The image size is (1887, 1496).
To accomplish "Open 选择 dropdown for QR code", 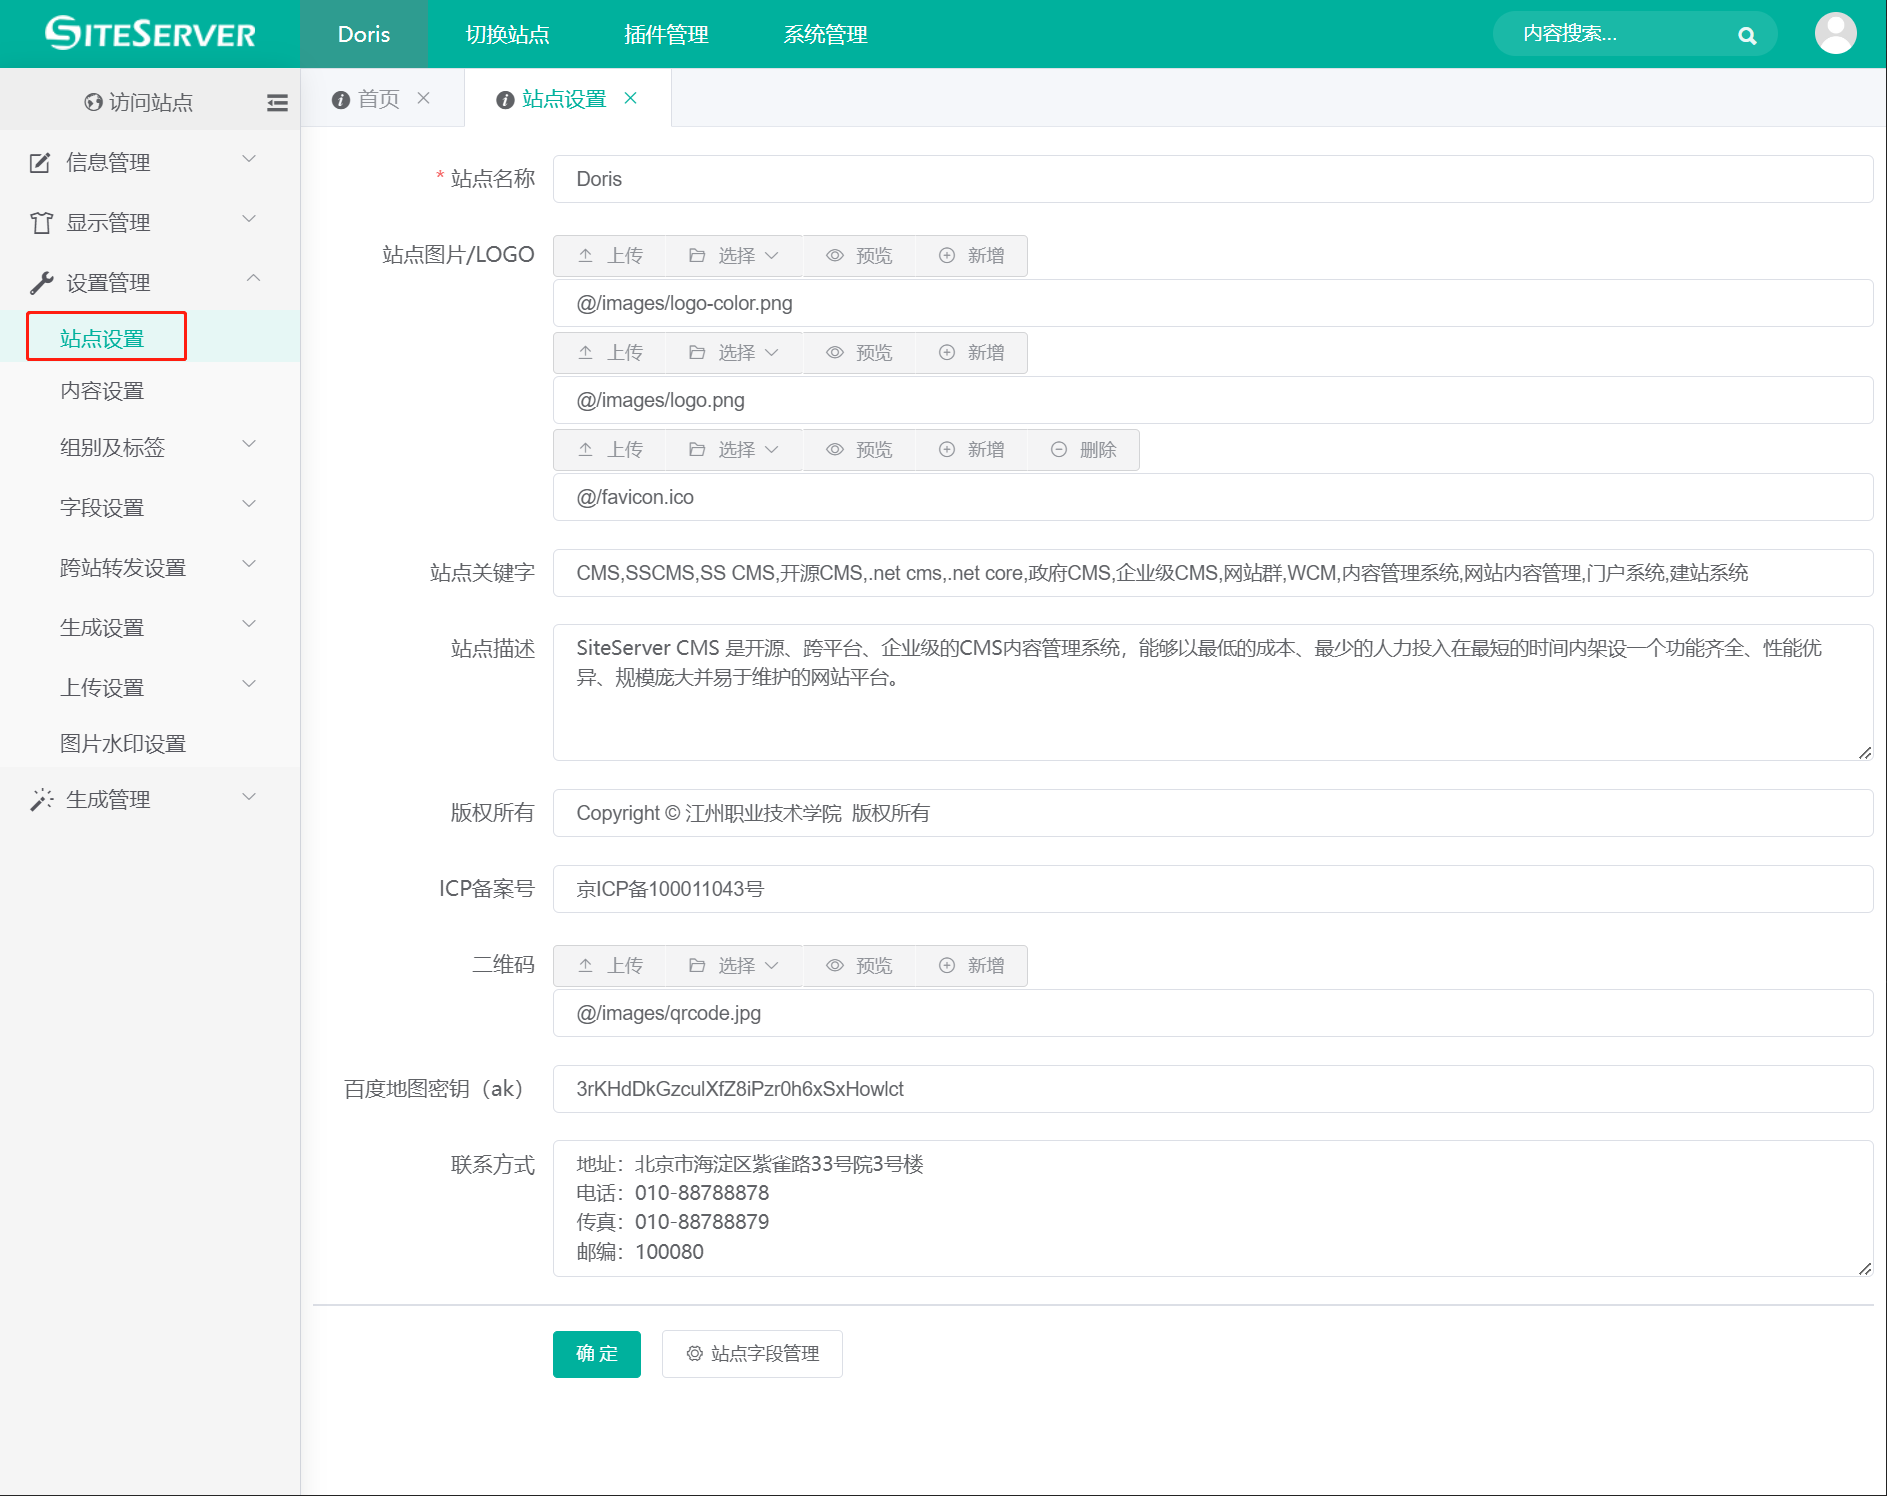I will 733,966.
